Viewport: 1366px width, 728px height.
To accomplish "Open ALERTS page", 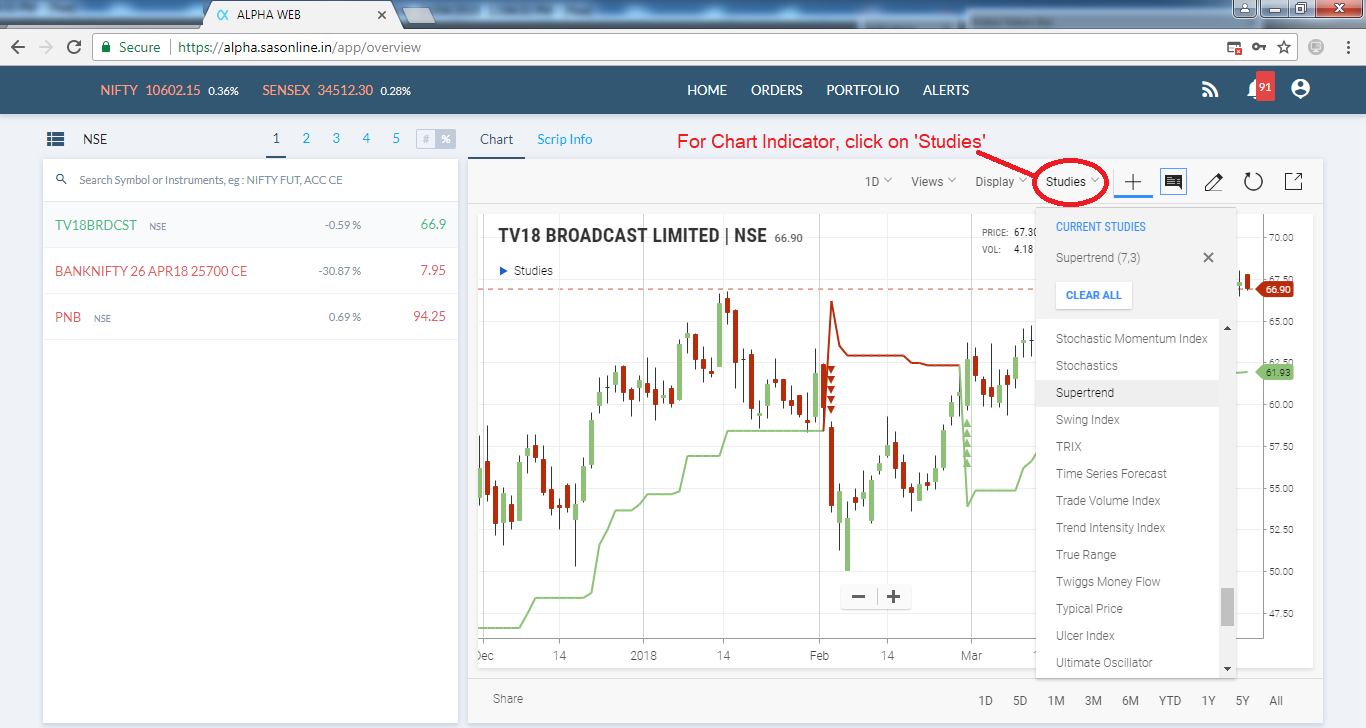I will click(x=946, y=90).
